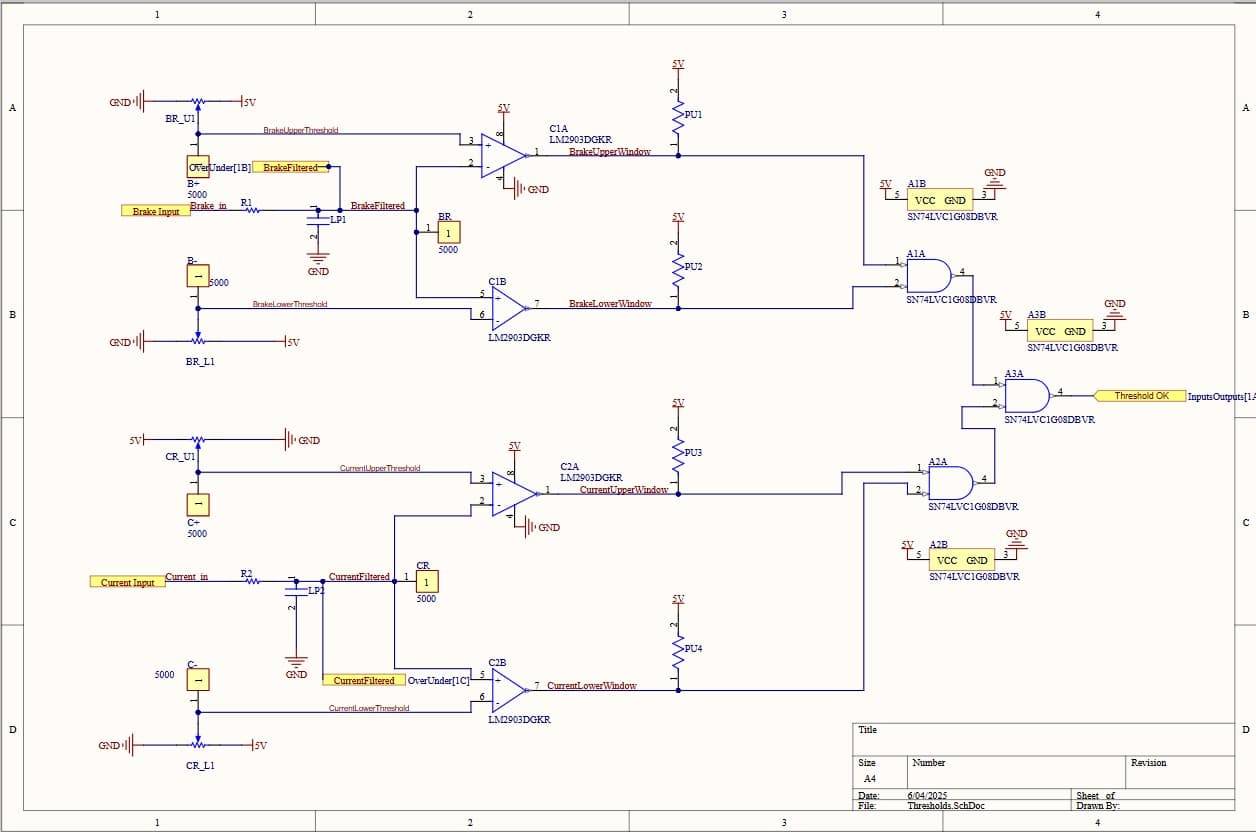Click resistor R1 on Brake_in line

click(x=252, y=210)
